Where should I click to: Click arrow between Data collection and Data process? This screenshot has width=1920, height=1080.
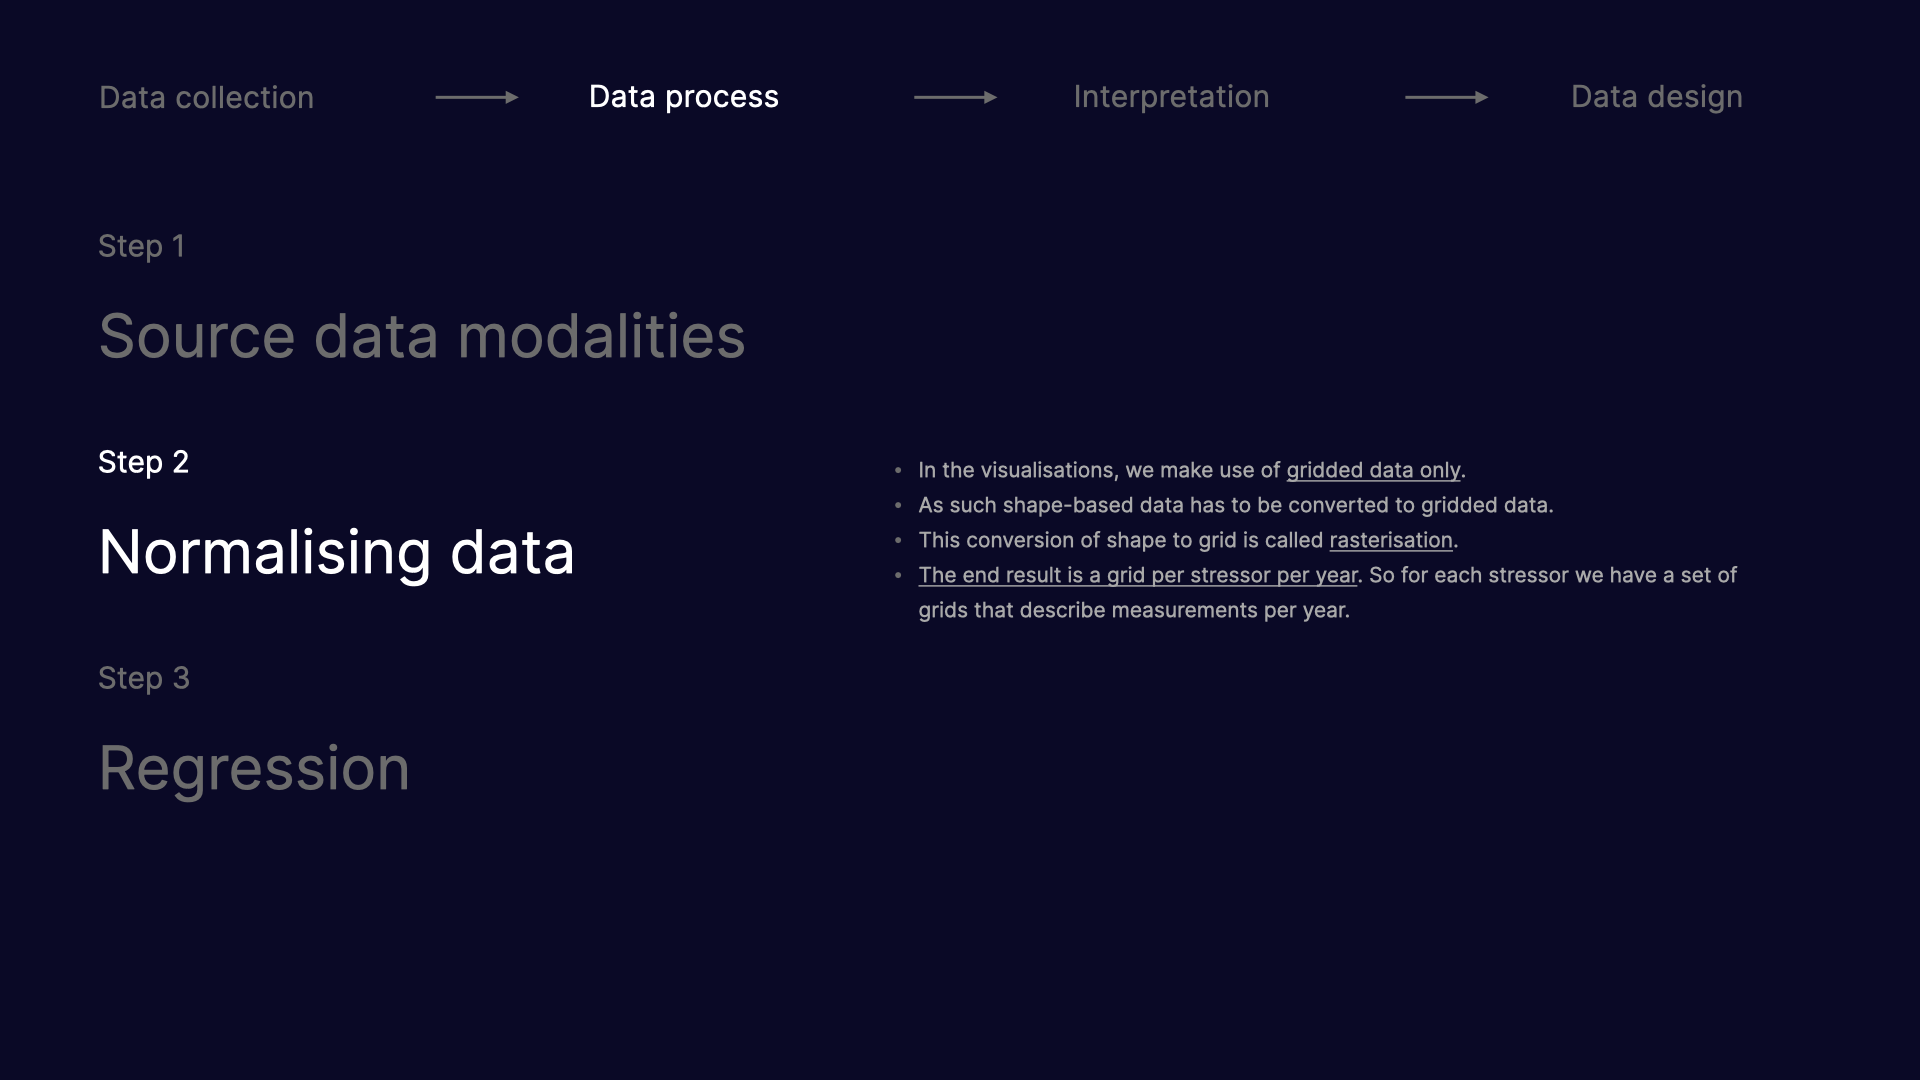click(x=477, y=97)
